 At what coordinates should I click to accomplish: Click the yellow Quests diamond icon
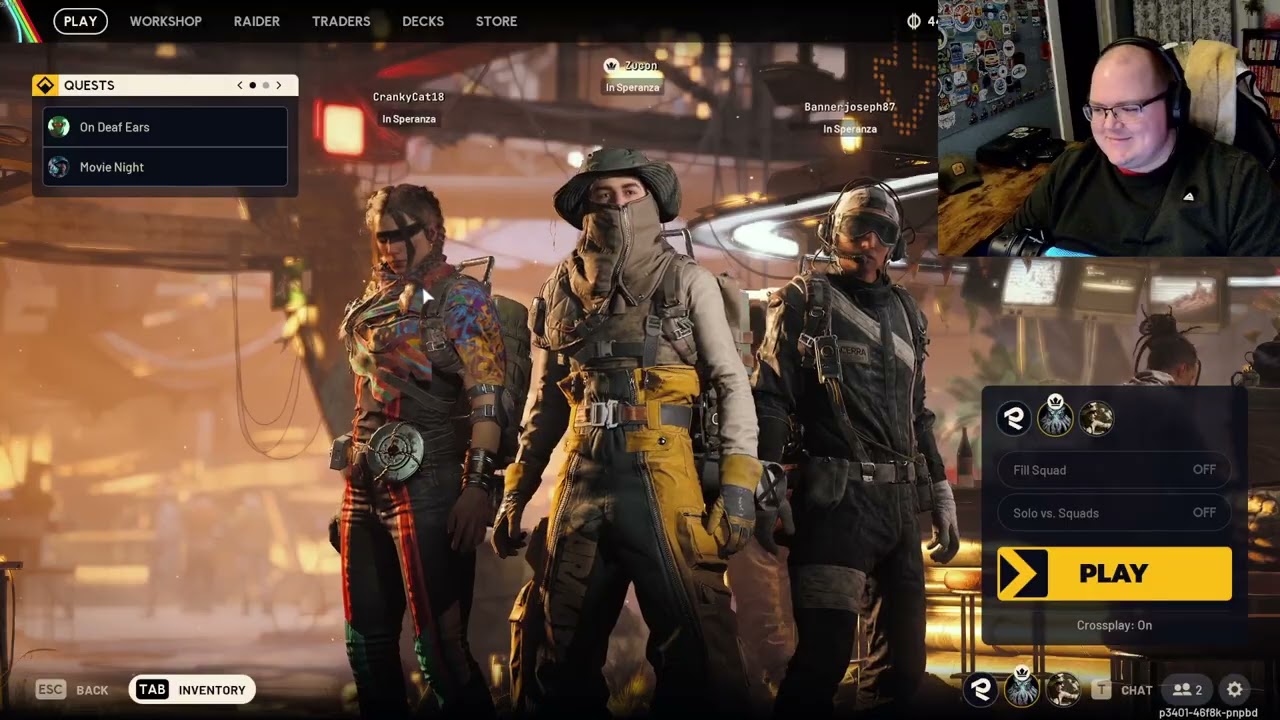[45, 85]
